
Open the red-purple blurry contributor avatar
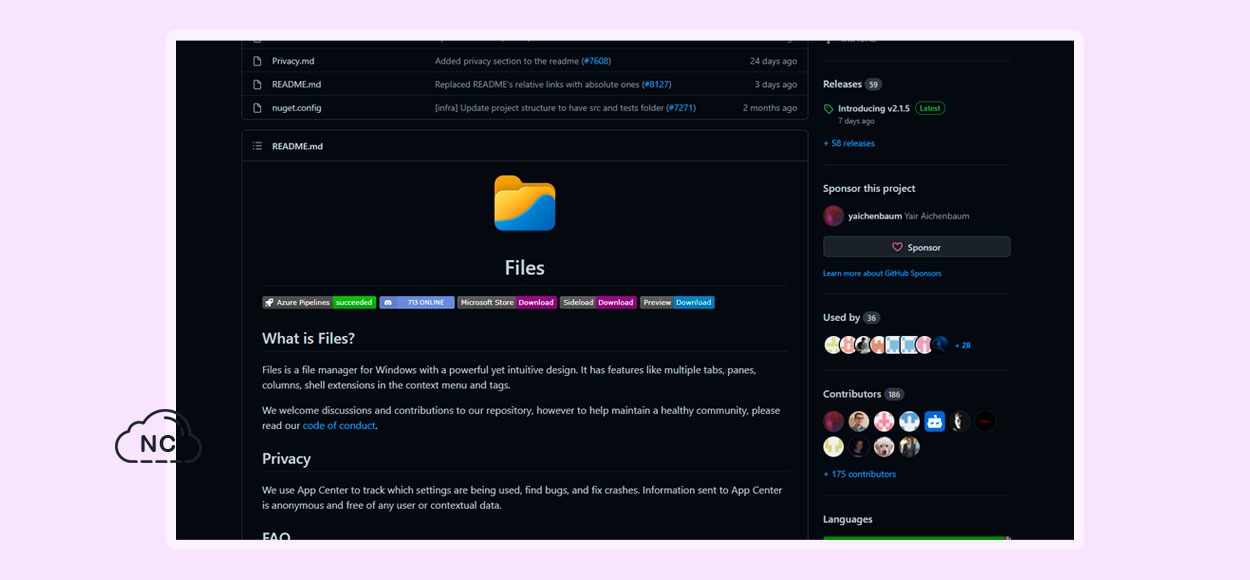[x=833, y=421]
